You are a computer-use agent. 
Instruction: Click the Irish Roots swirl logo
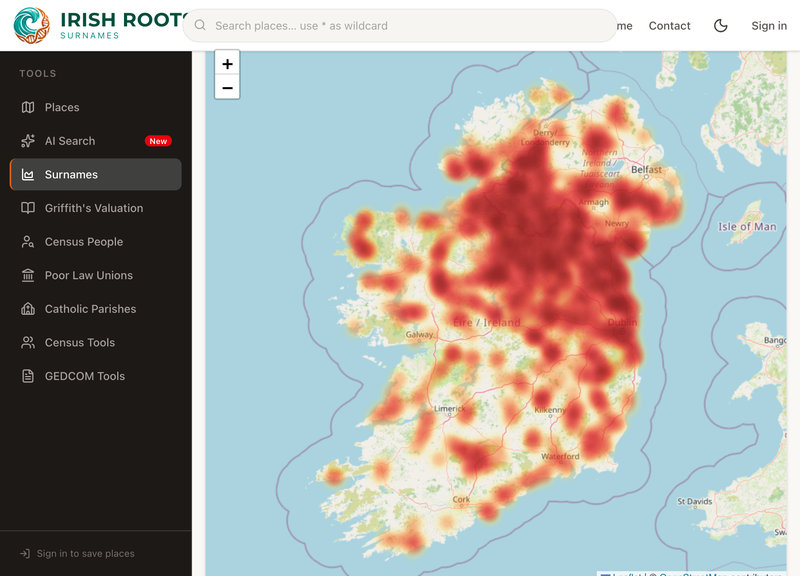[x=32, y=26]
